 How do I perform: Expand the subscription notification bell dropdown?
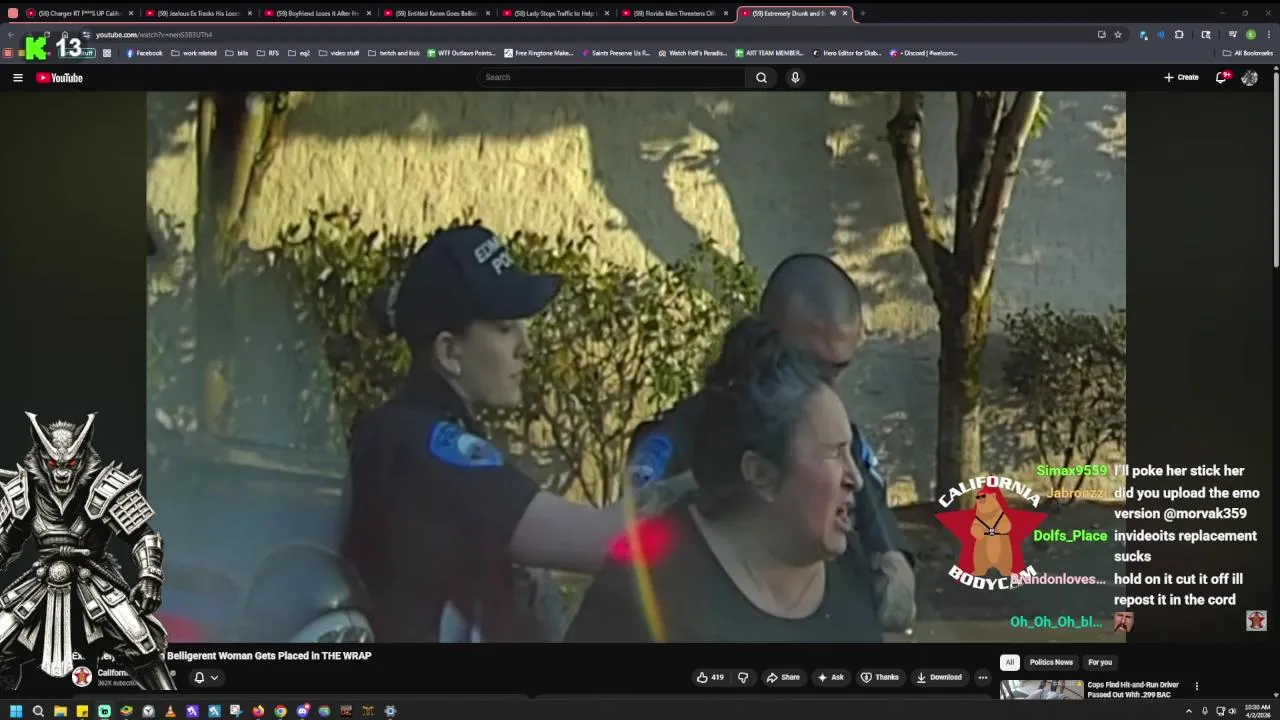[205, 677]
